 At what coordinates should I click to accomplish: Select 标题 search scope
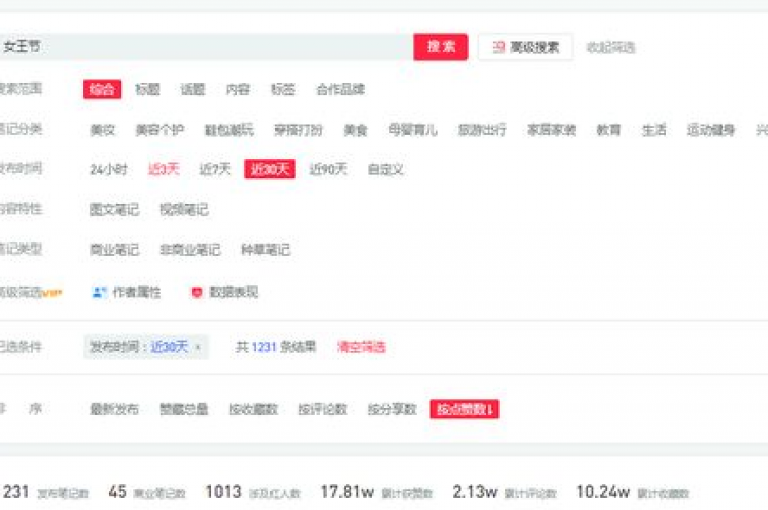coord(147,89)
